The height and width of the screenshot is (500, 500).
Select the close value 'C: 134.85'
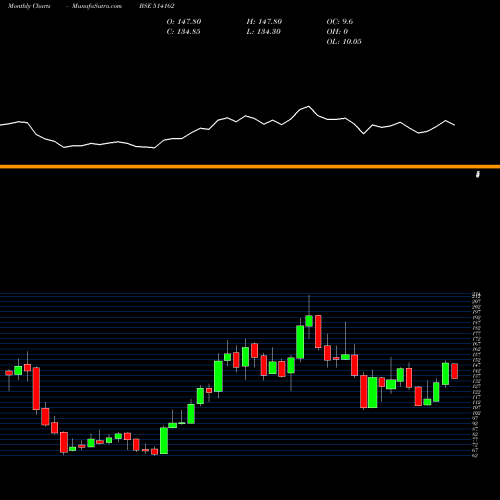tap(184, 32)
